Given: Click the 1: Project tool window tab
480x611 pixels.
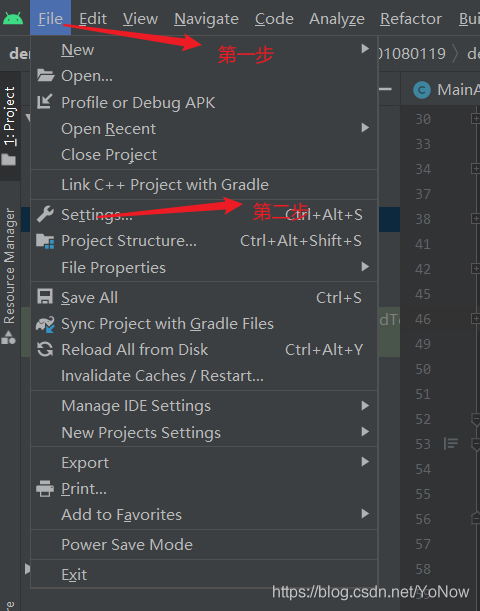Looking at the screenshot, I should 9,125.
